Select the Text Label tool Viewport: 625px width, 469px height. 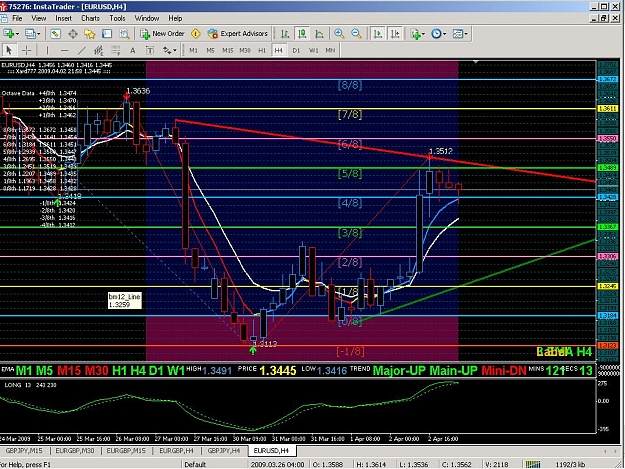pyautogui.click(x=150, y=51)
